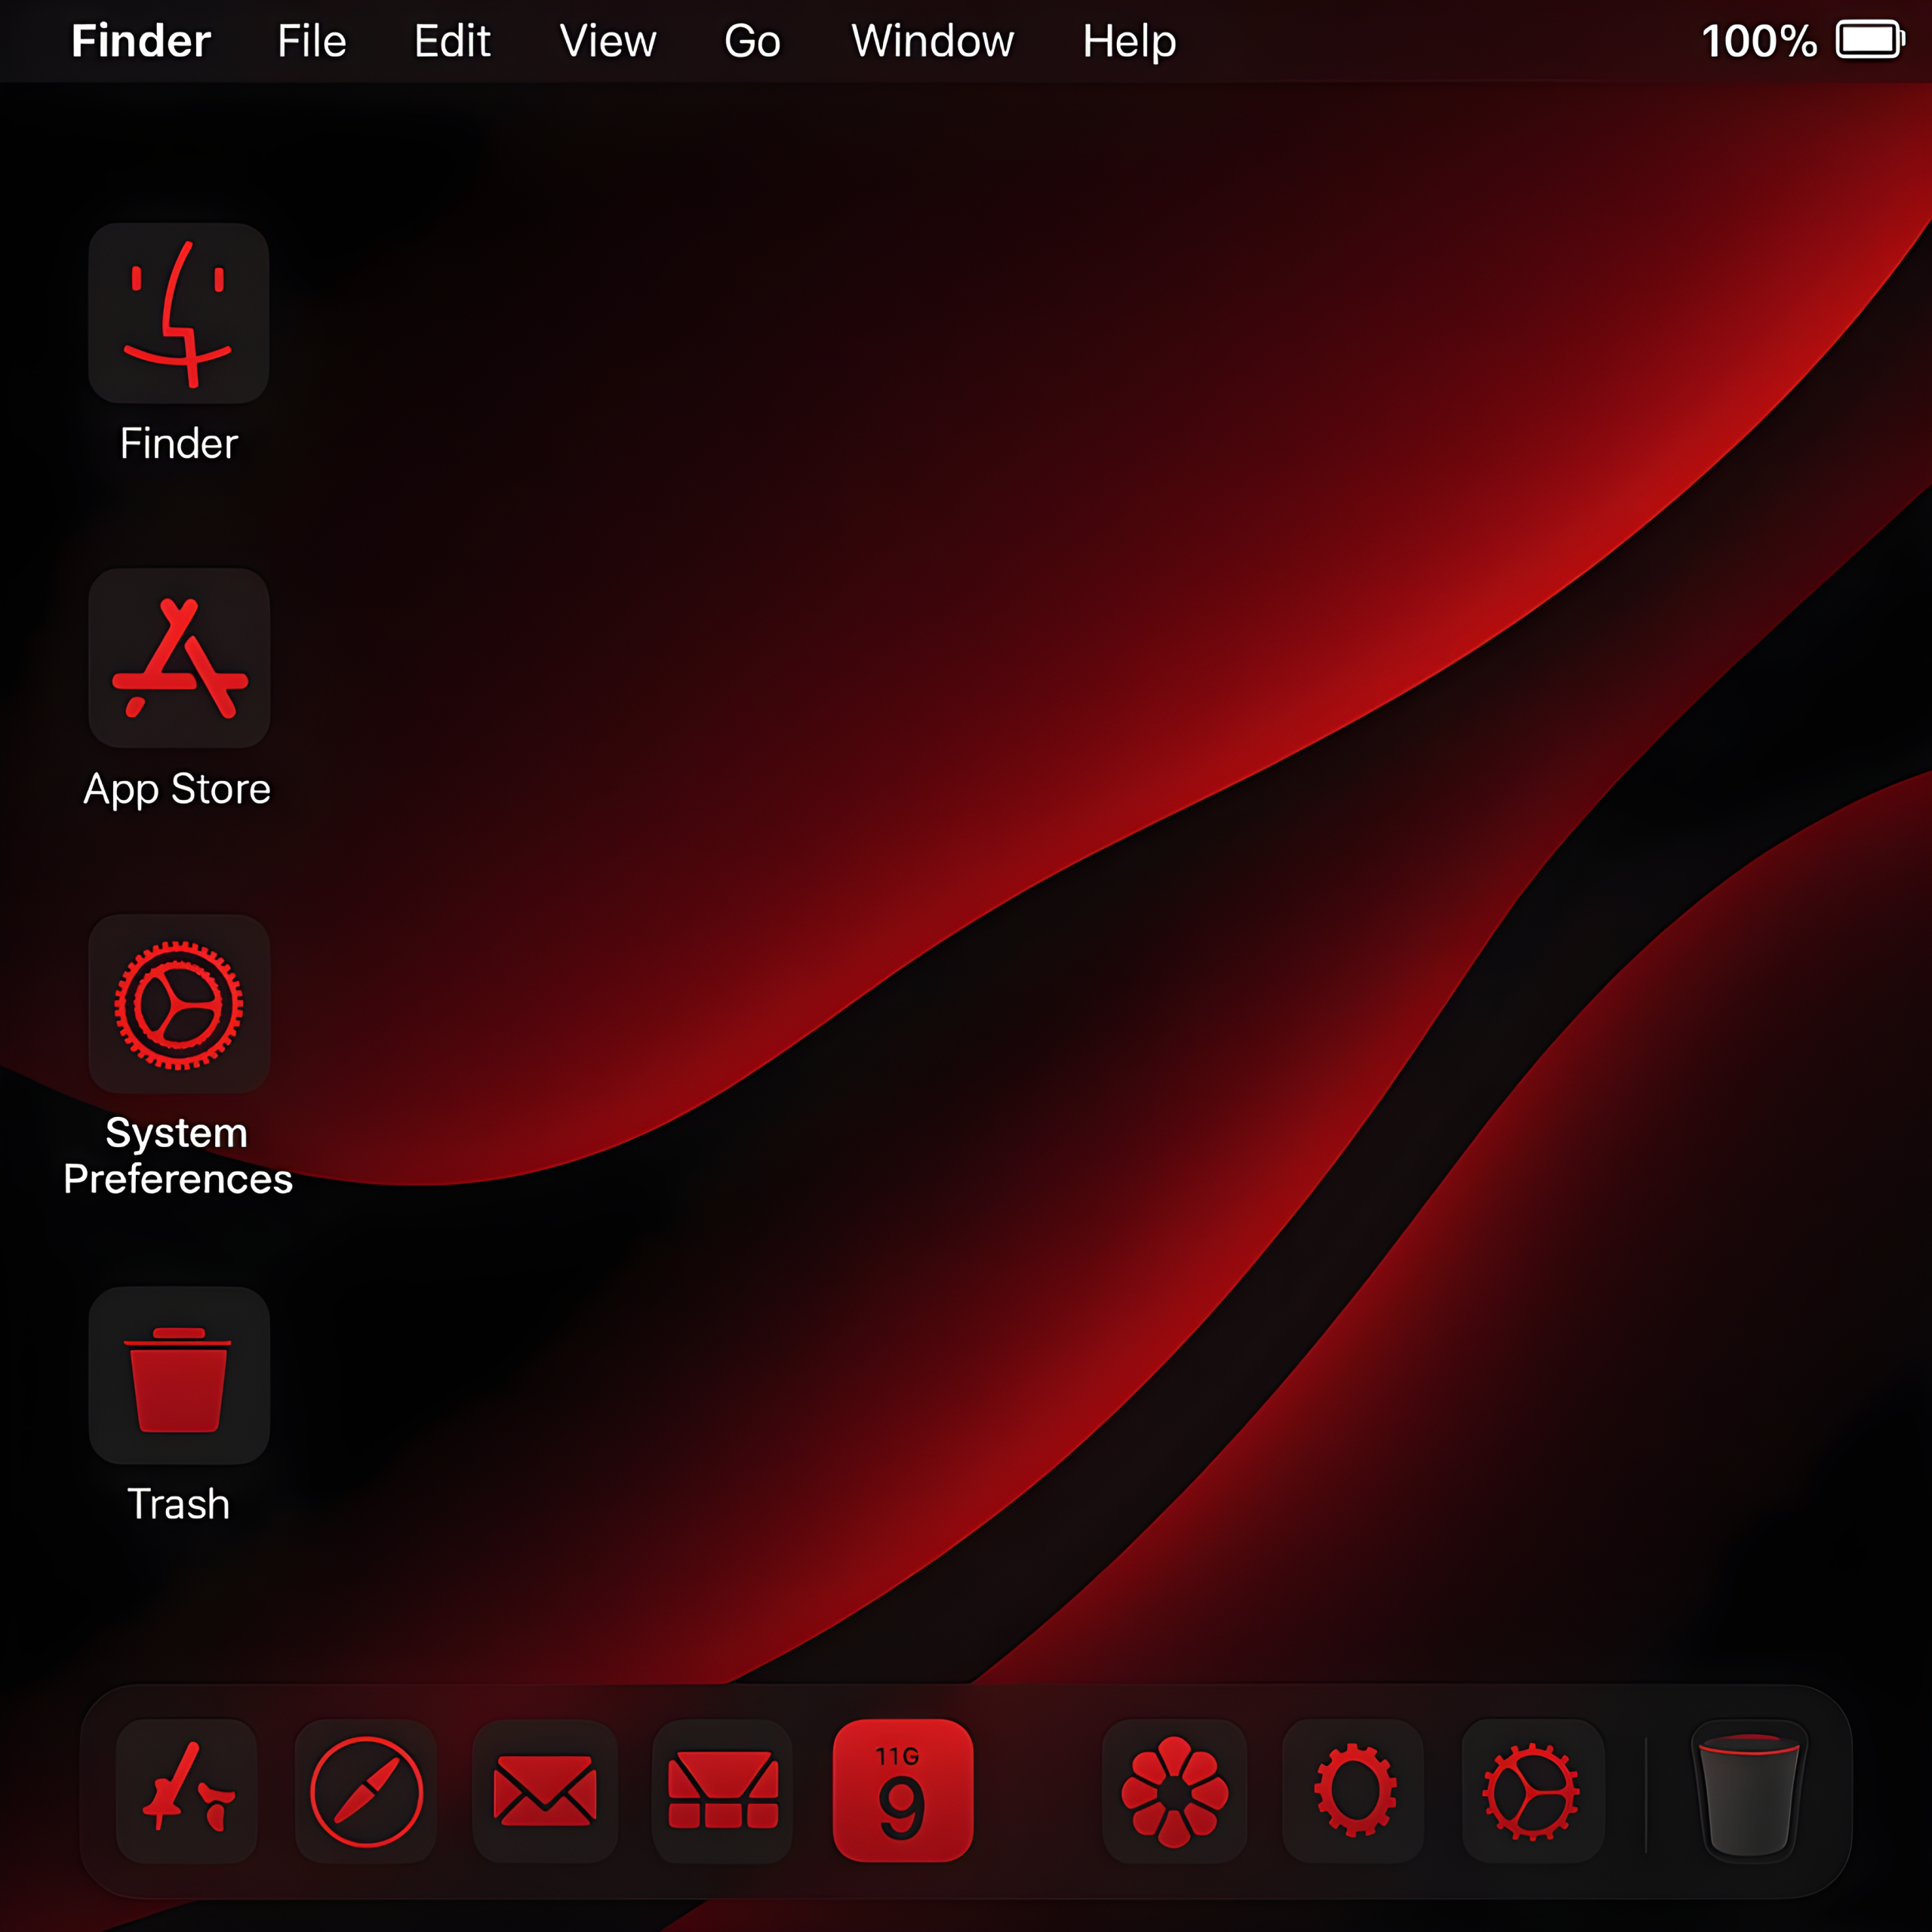Open the Edit menu

pyautogui.click(x=452, y=41)
